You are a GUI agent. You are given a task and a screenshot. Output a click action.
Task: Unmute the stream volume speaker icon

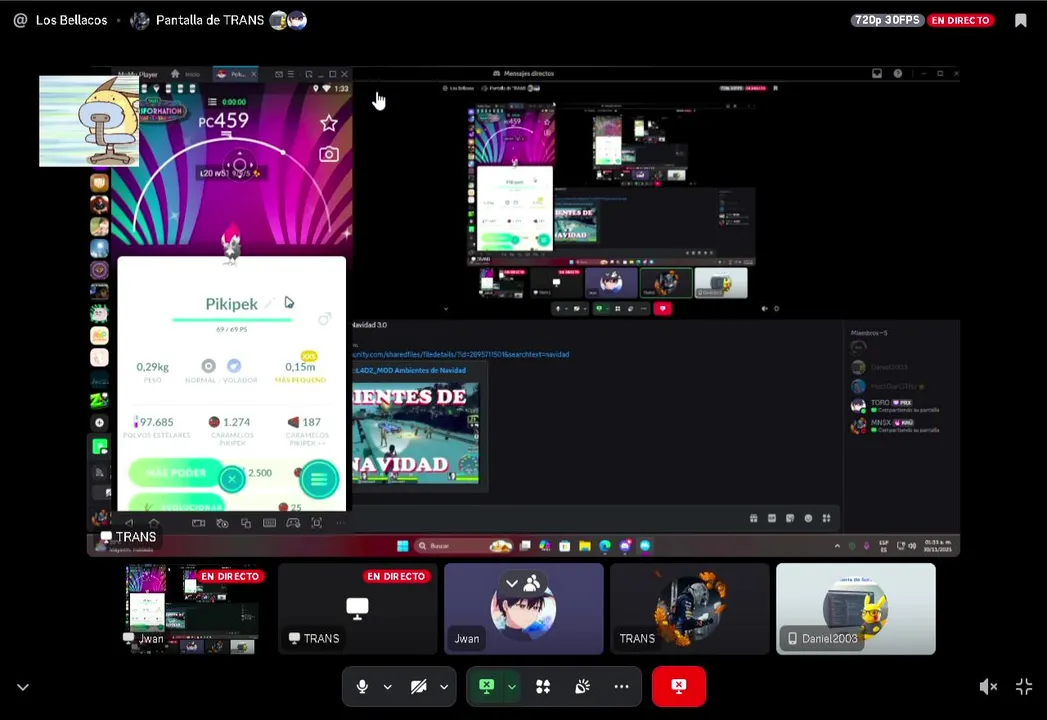point(988,687)
